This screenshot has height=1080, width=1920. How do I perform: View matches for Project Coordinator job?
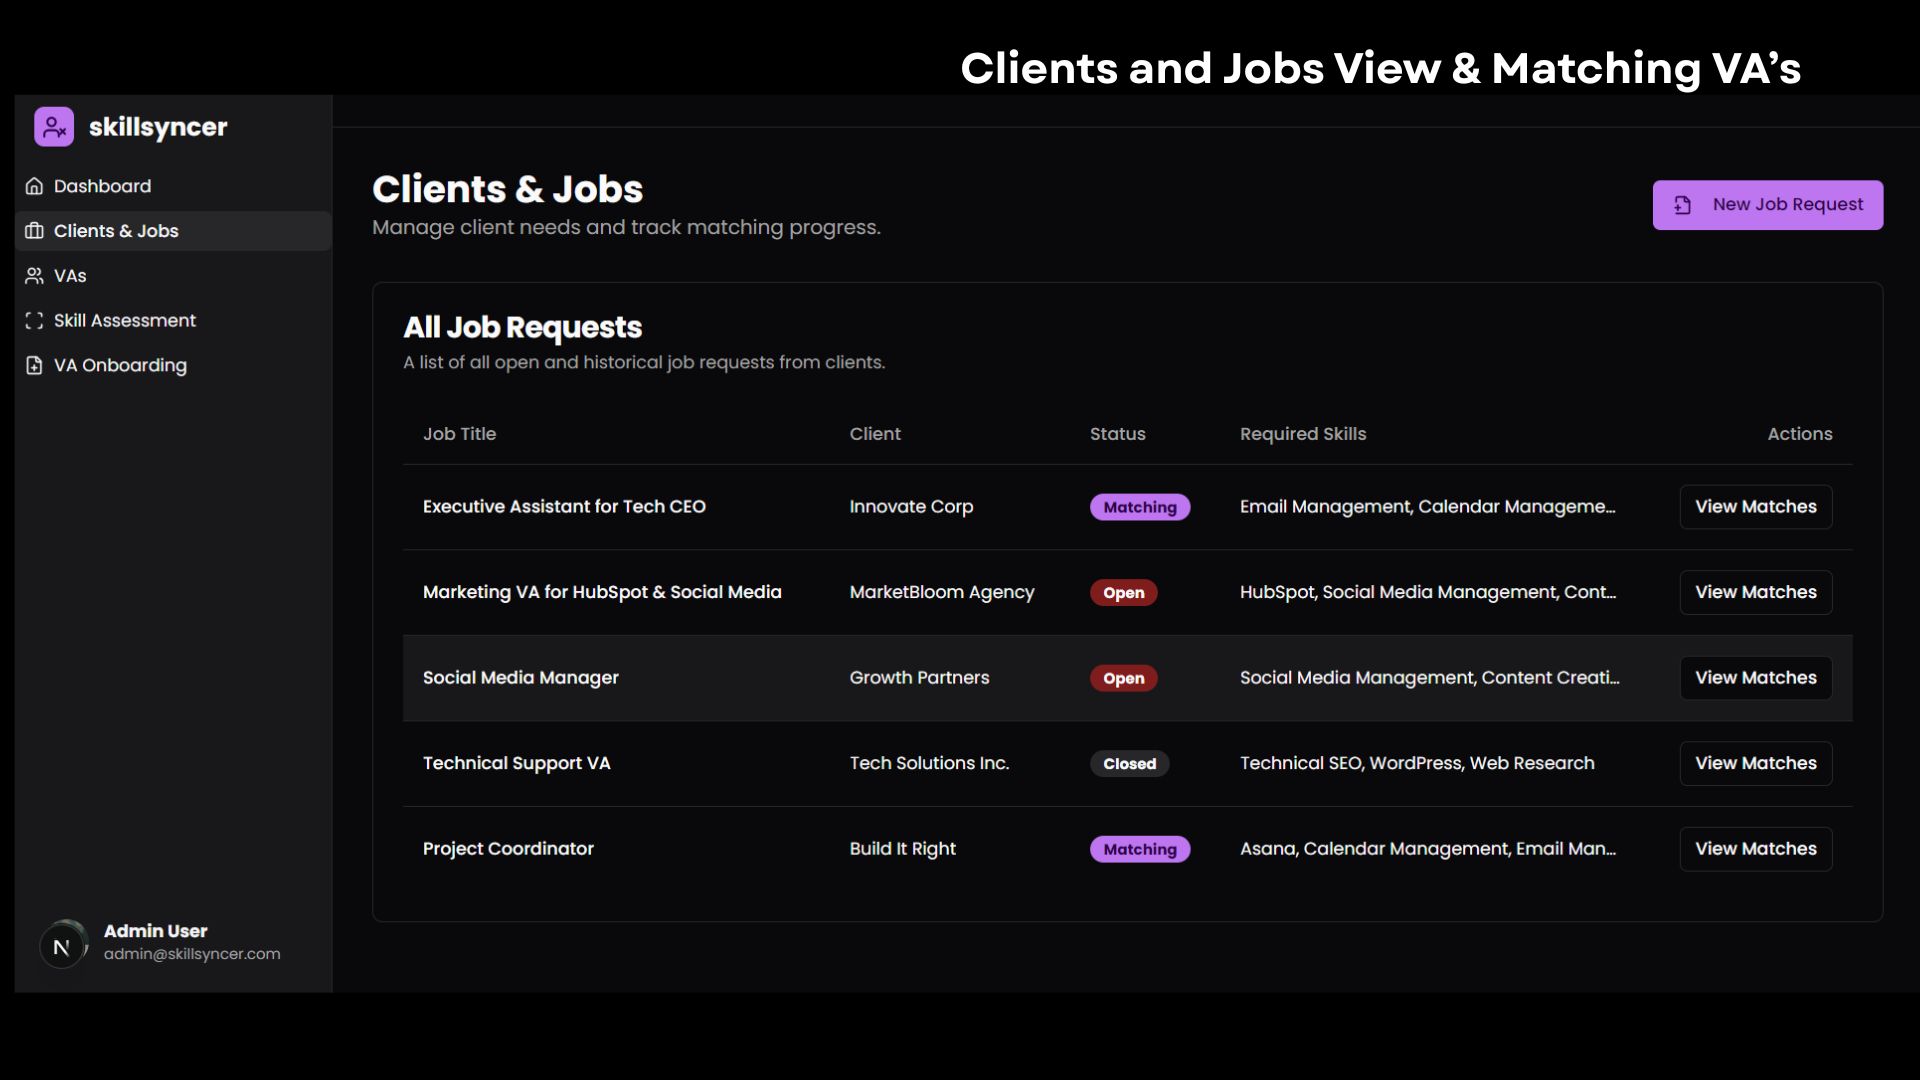coord(1755,849)
